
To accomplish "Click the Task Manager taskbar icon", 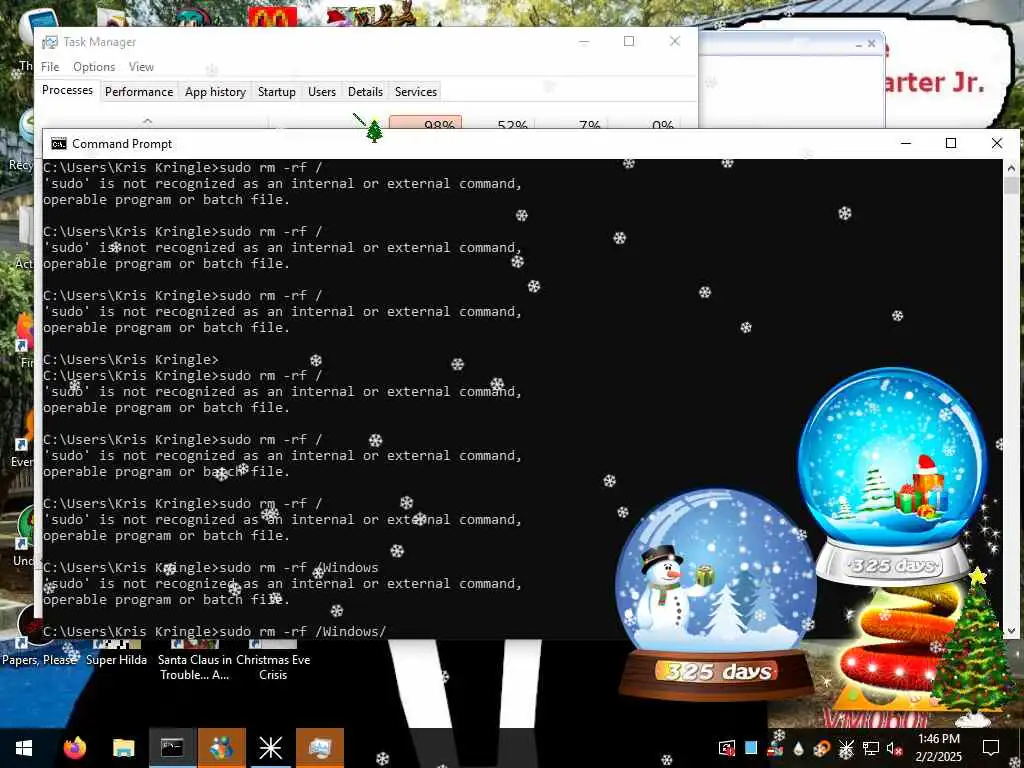I will pos(320,748).
